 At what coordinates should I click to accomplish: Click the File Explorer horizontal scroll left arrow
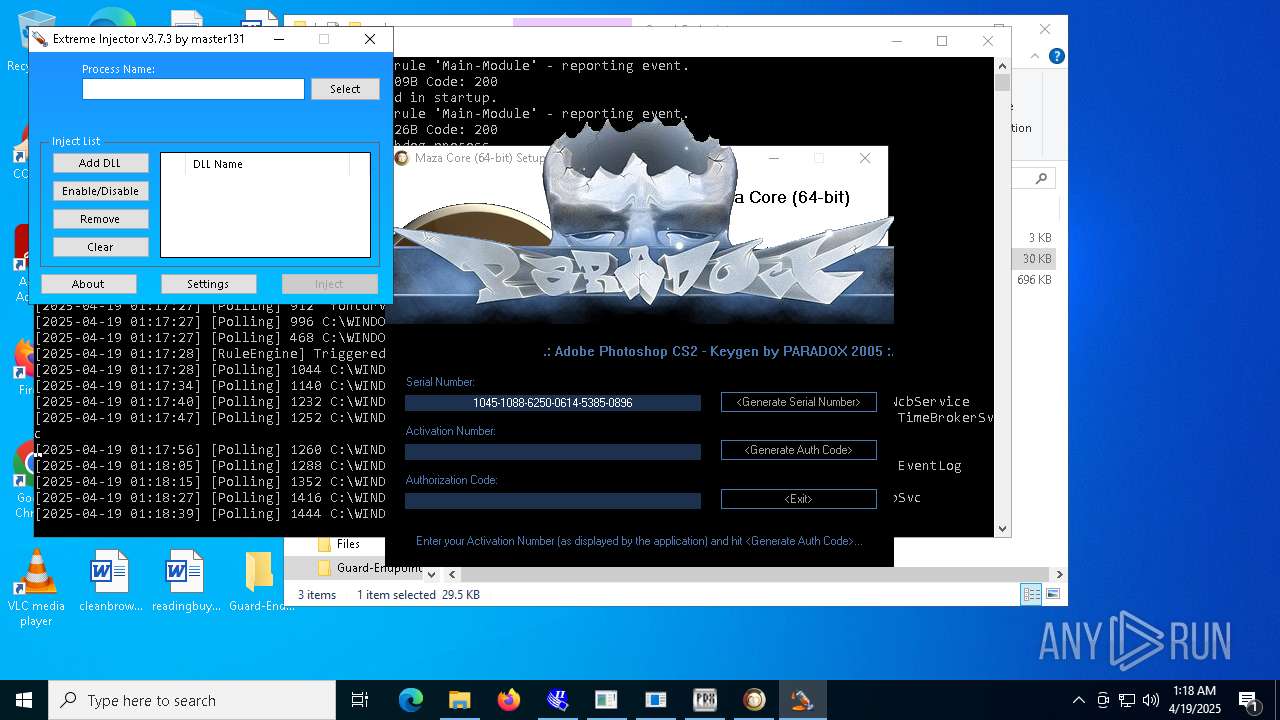coord(453,575)
